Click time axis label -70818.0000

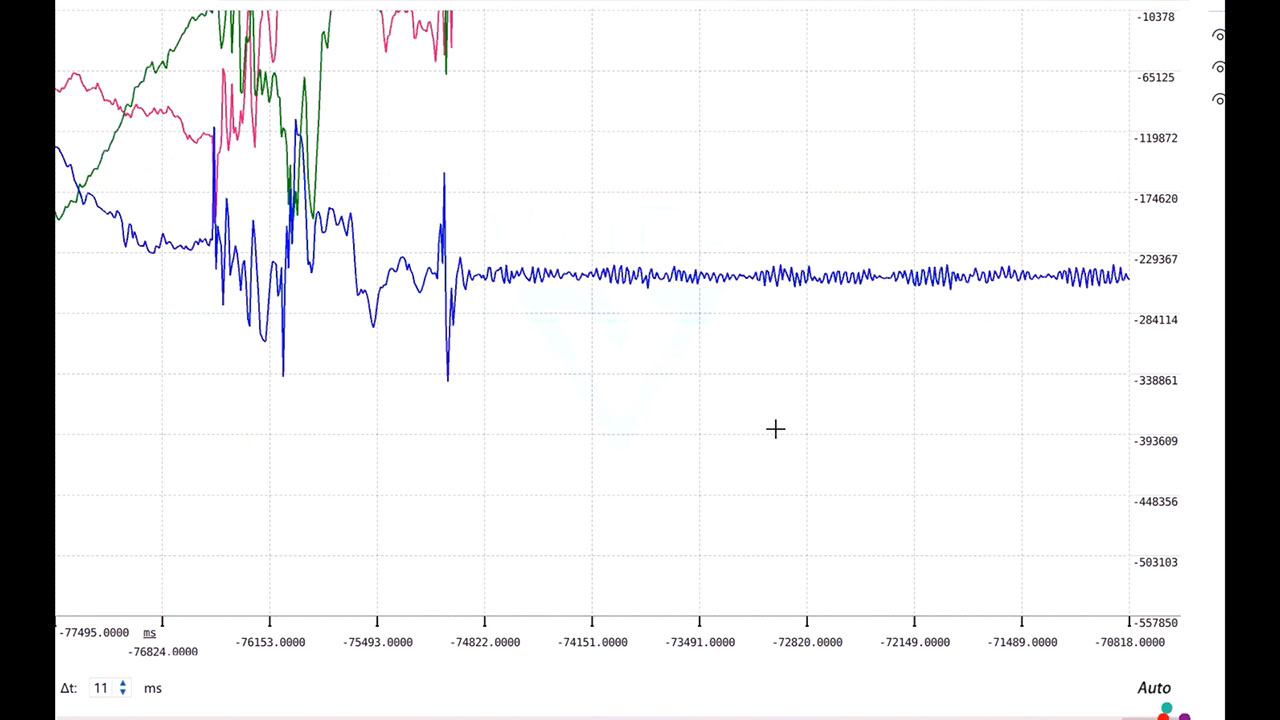(1130, 642)
